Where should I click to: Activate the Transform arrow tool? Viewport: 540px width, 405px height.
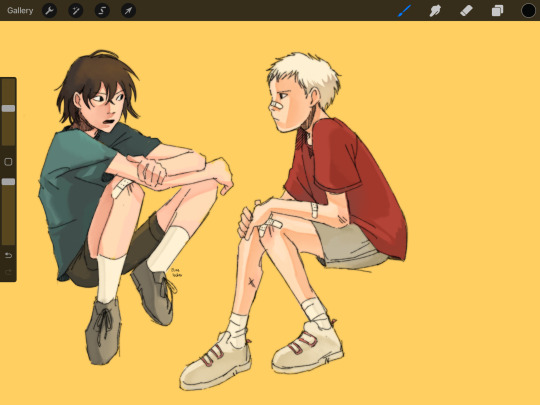[128, 11]
